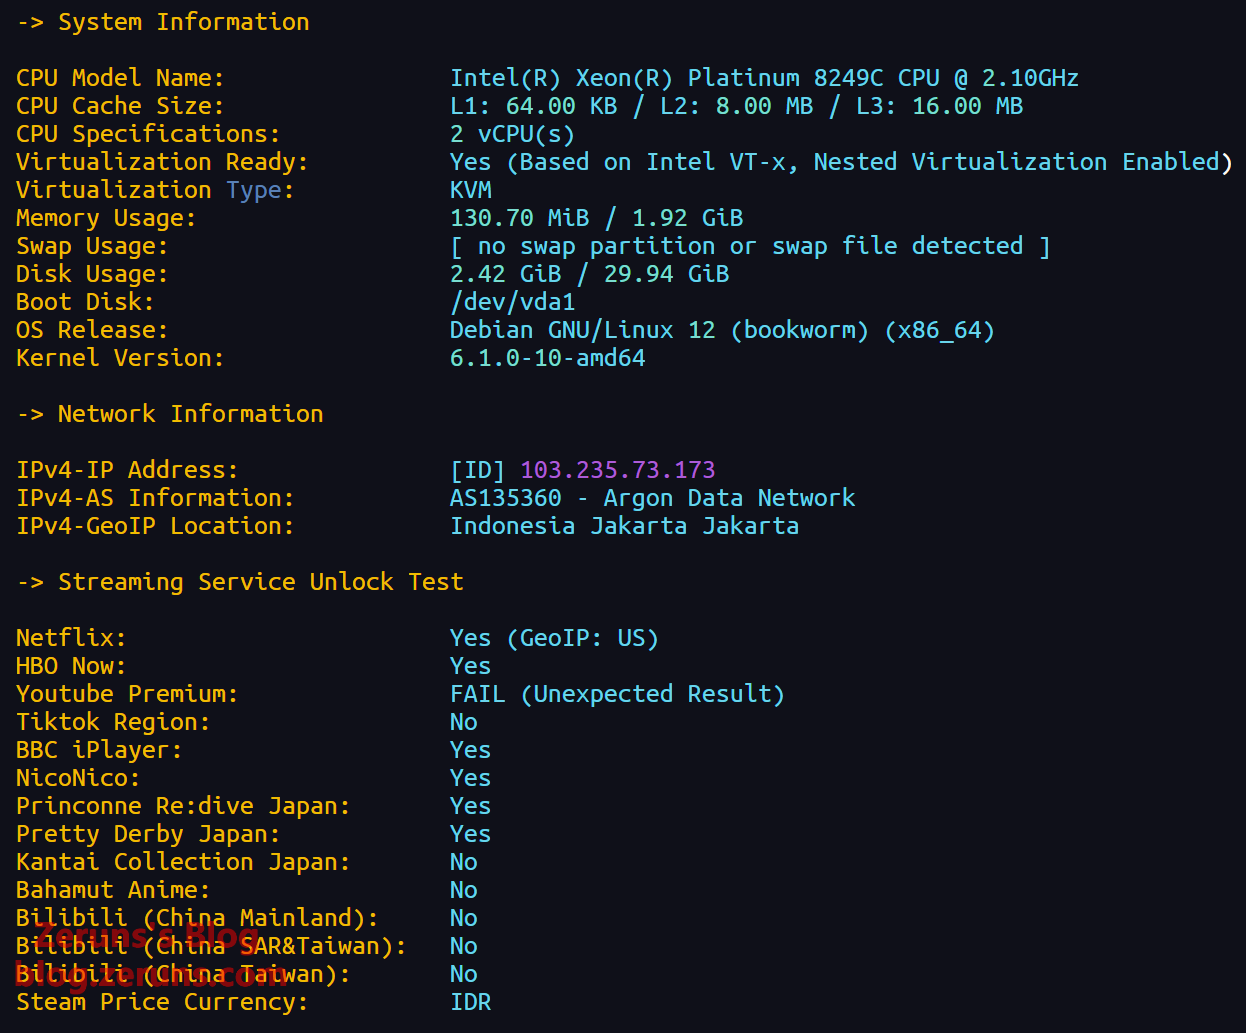Click the FAIL (Unexpected Result) Youtube status
This screenshot has height=1033, width=1246.
click(617, 694)
